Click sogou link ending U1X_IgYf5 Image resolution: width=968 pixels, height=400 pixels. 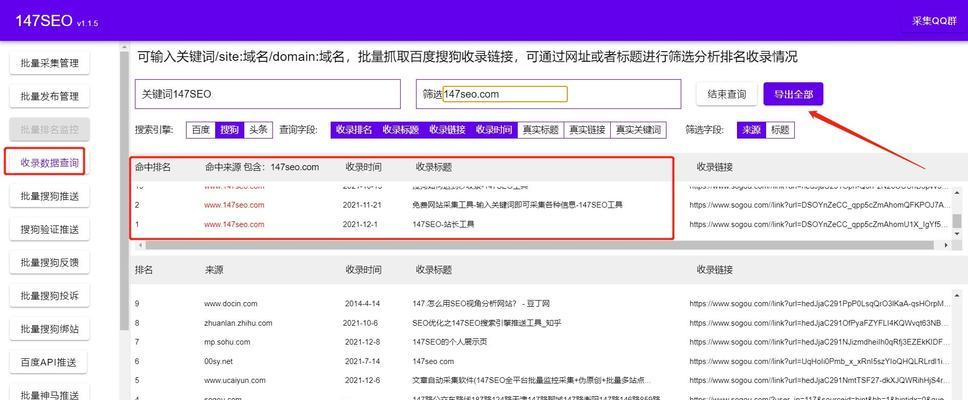coord(818,224)
